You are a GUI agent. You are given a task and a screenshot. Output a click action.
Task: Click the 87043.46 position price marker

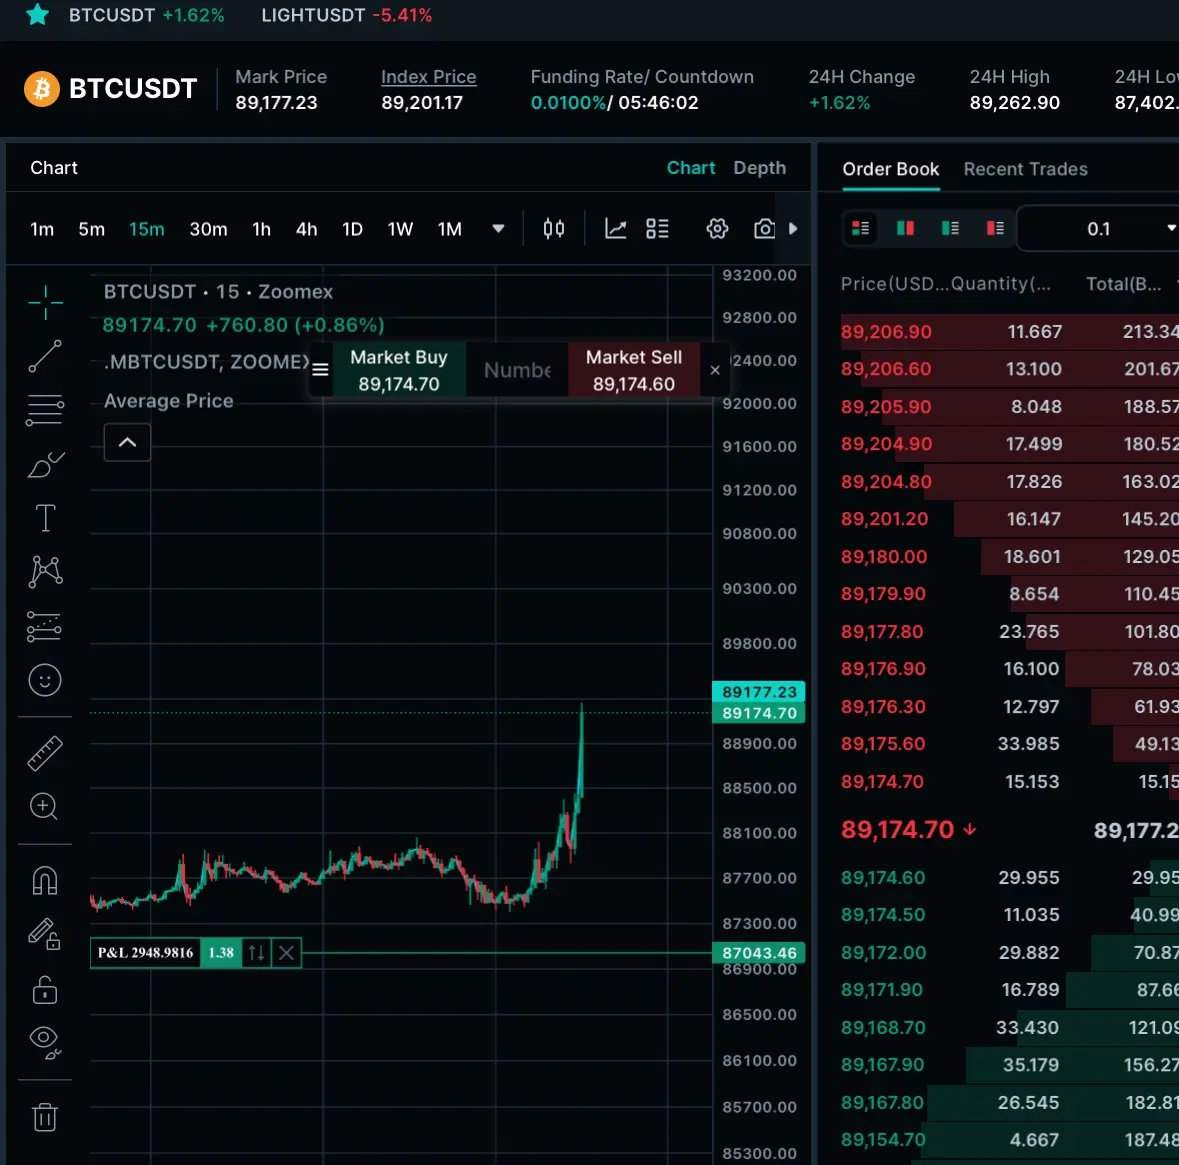tap(759, 953)
